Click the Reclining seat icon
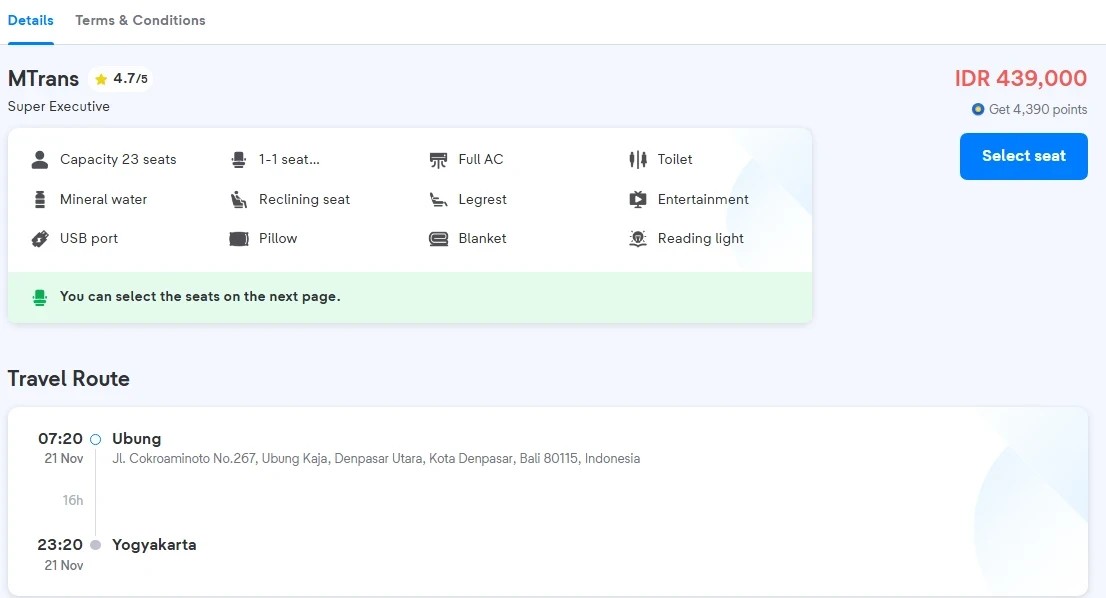Viewport: 1106px width, 598px height. point(239,200)
